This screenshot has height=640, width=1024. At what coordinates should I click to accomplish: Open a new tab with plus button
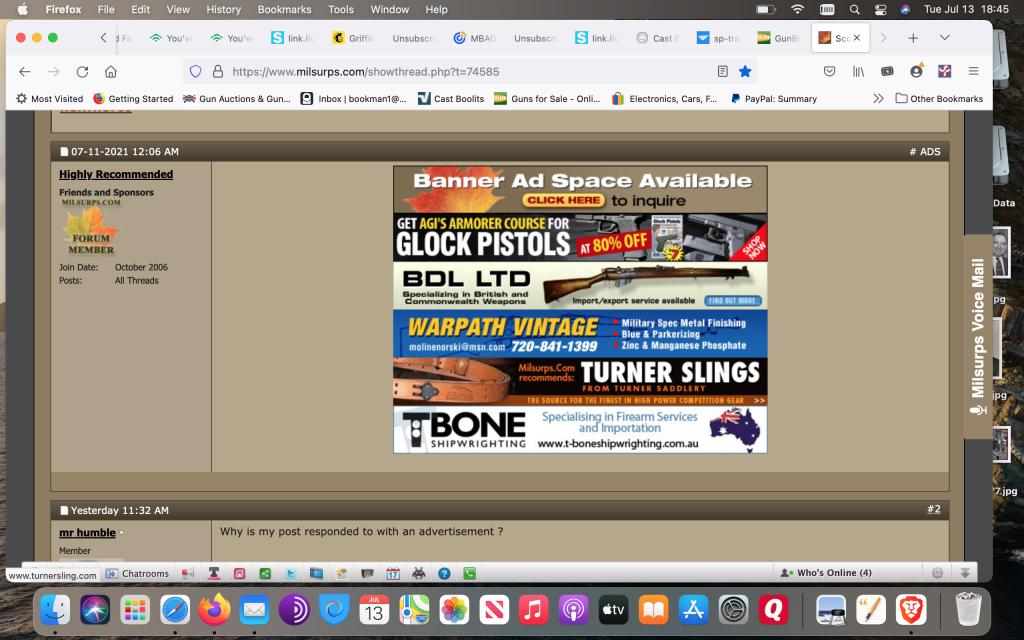pos(913,38)
